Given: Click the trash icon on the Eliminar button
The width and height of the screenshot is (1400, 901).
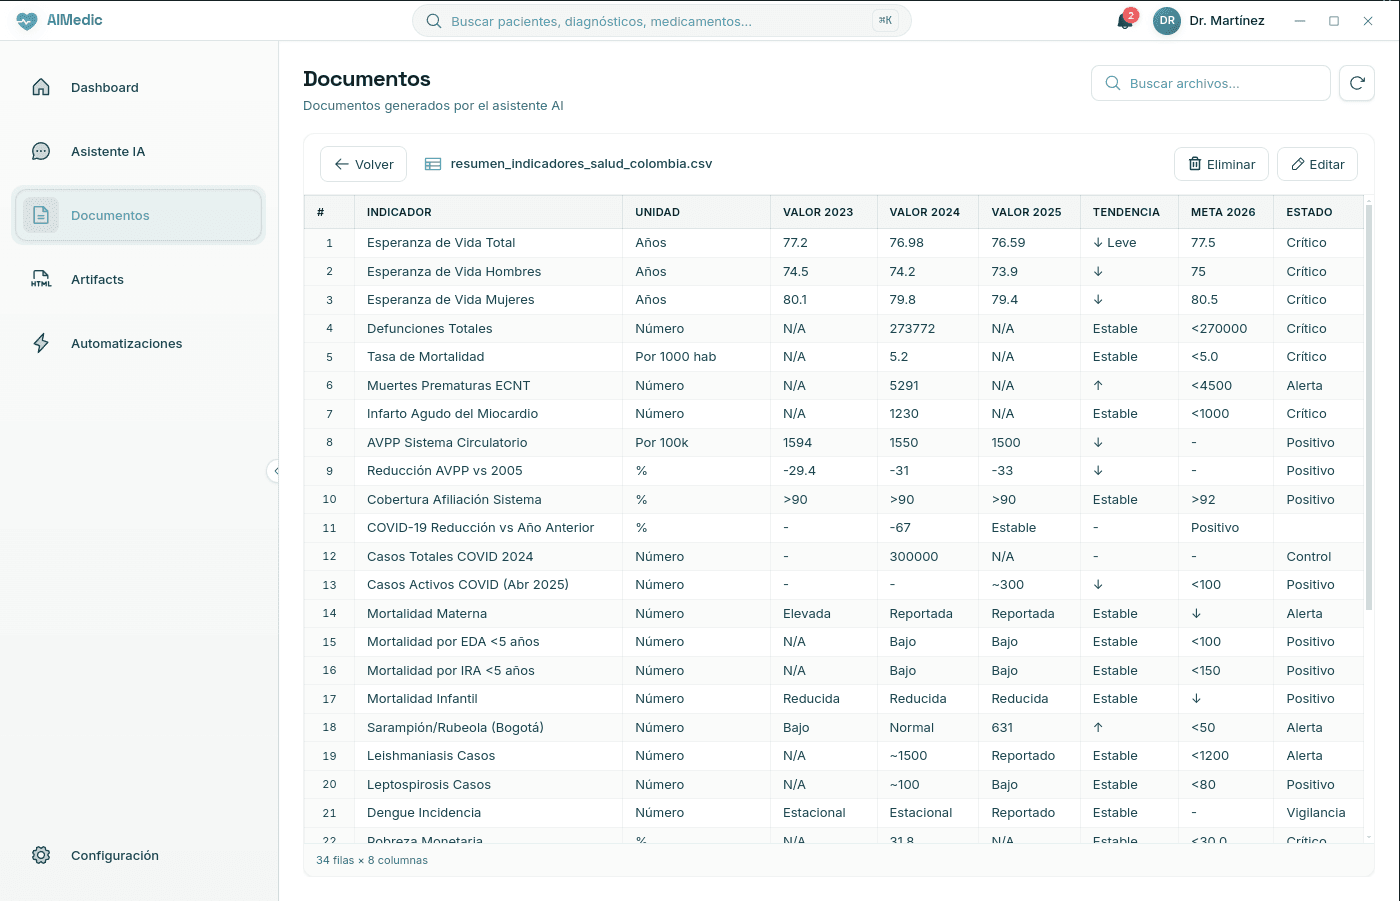Looking at the screenshot, I should (x=1196, y=164).
